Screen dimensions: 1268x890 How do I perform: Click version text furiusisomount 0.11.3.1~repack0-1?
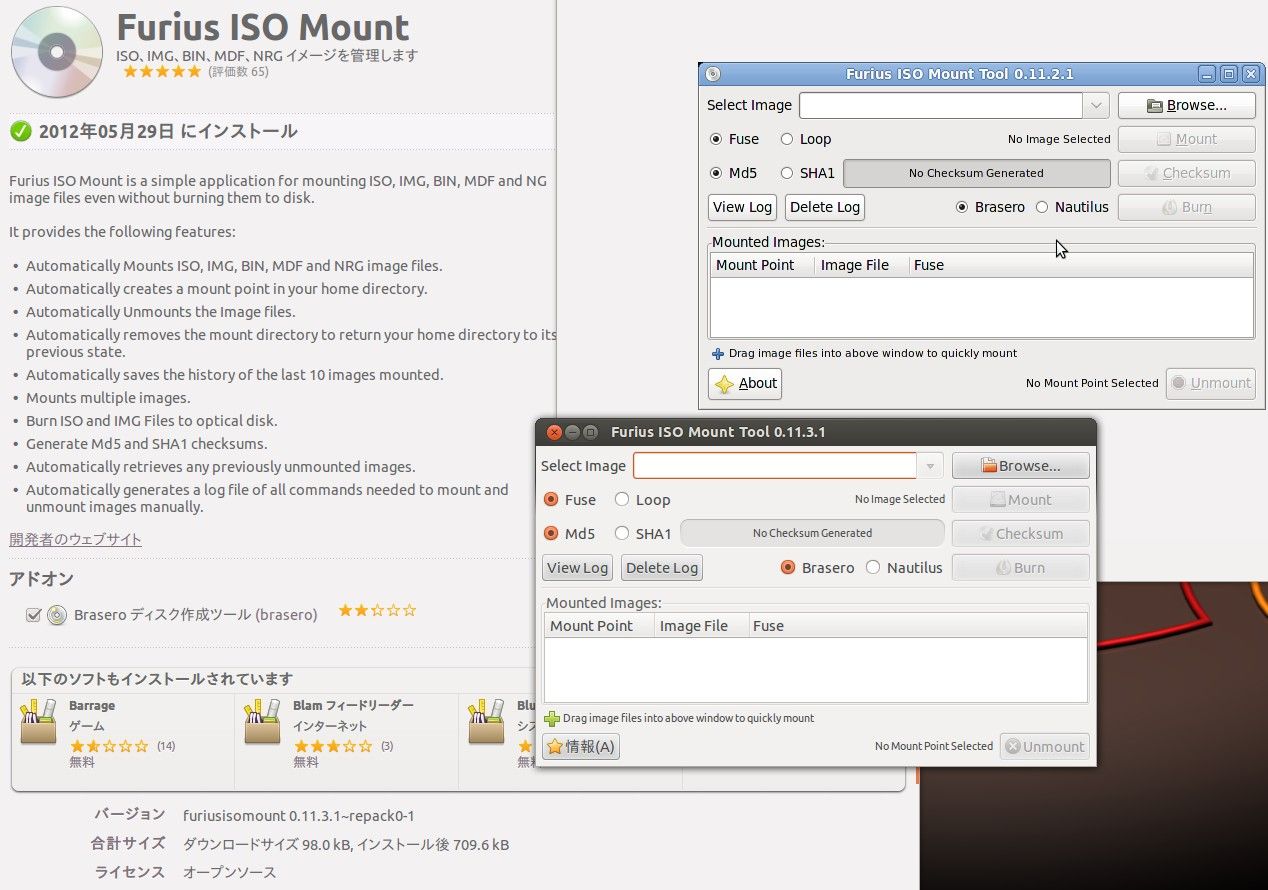299,815
